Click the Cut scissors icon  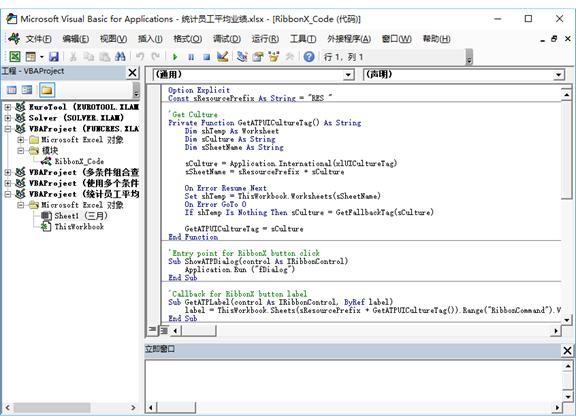click(73, 57)
